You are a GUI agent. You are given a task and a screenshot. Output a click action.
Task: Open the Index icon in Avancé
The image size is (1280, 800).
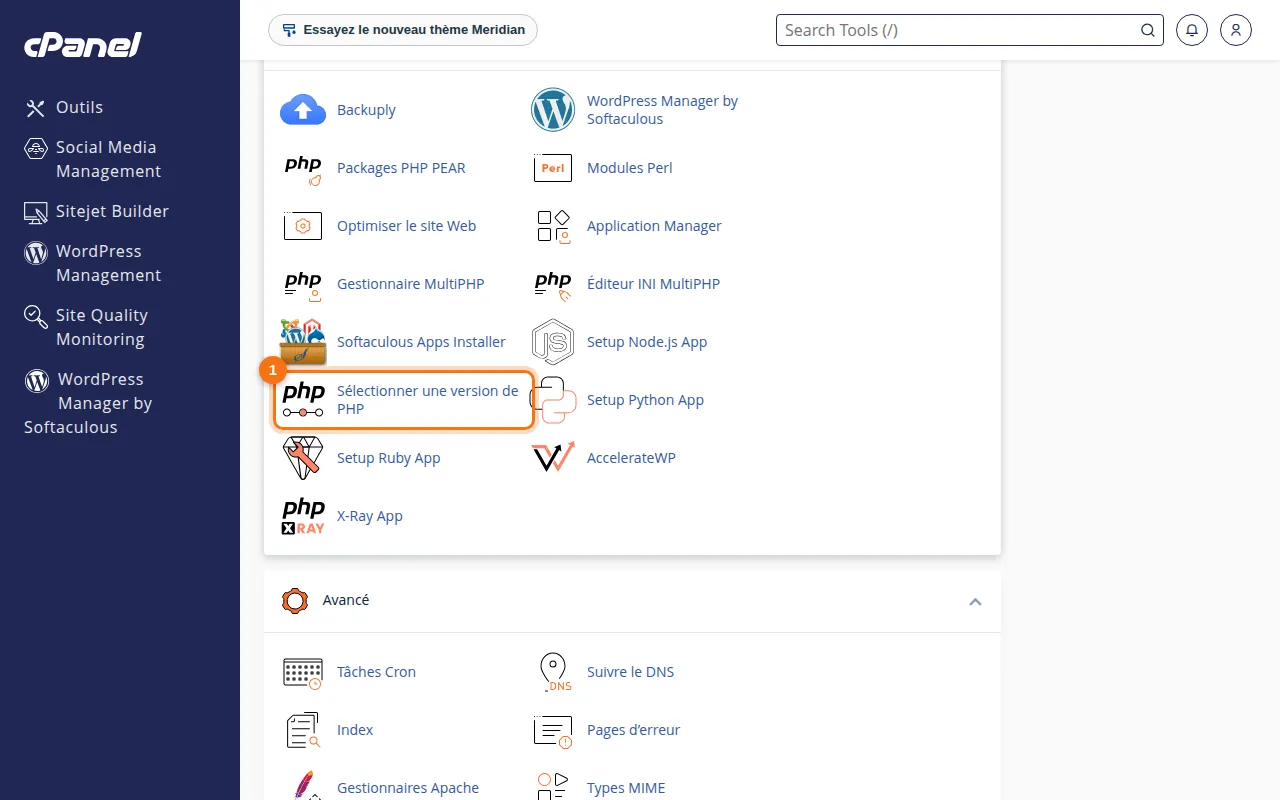[x=303, y=730]
